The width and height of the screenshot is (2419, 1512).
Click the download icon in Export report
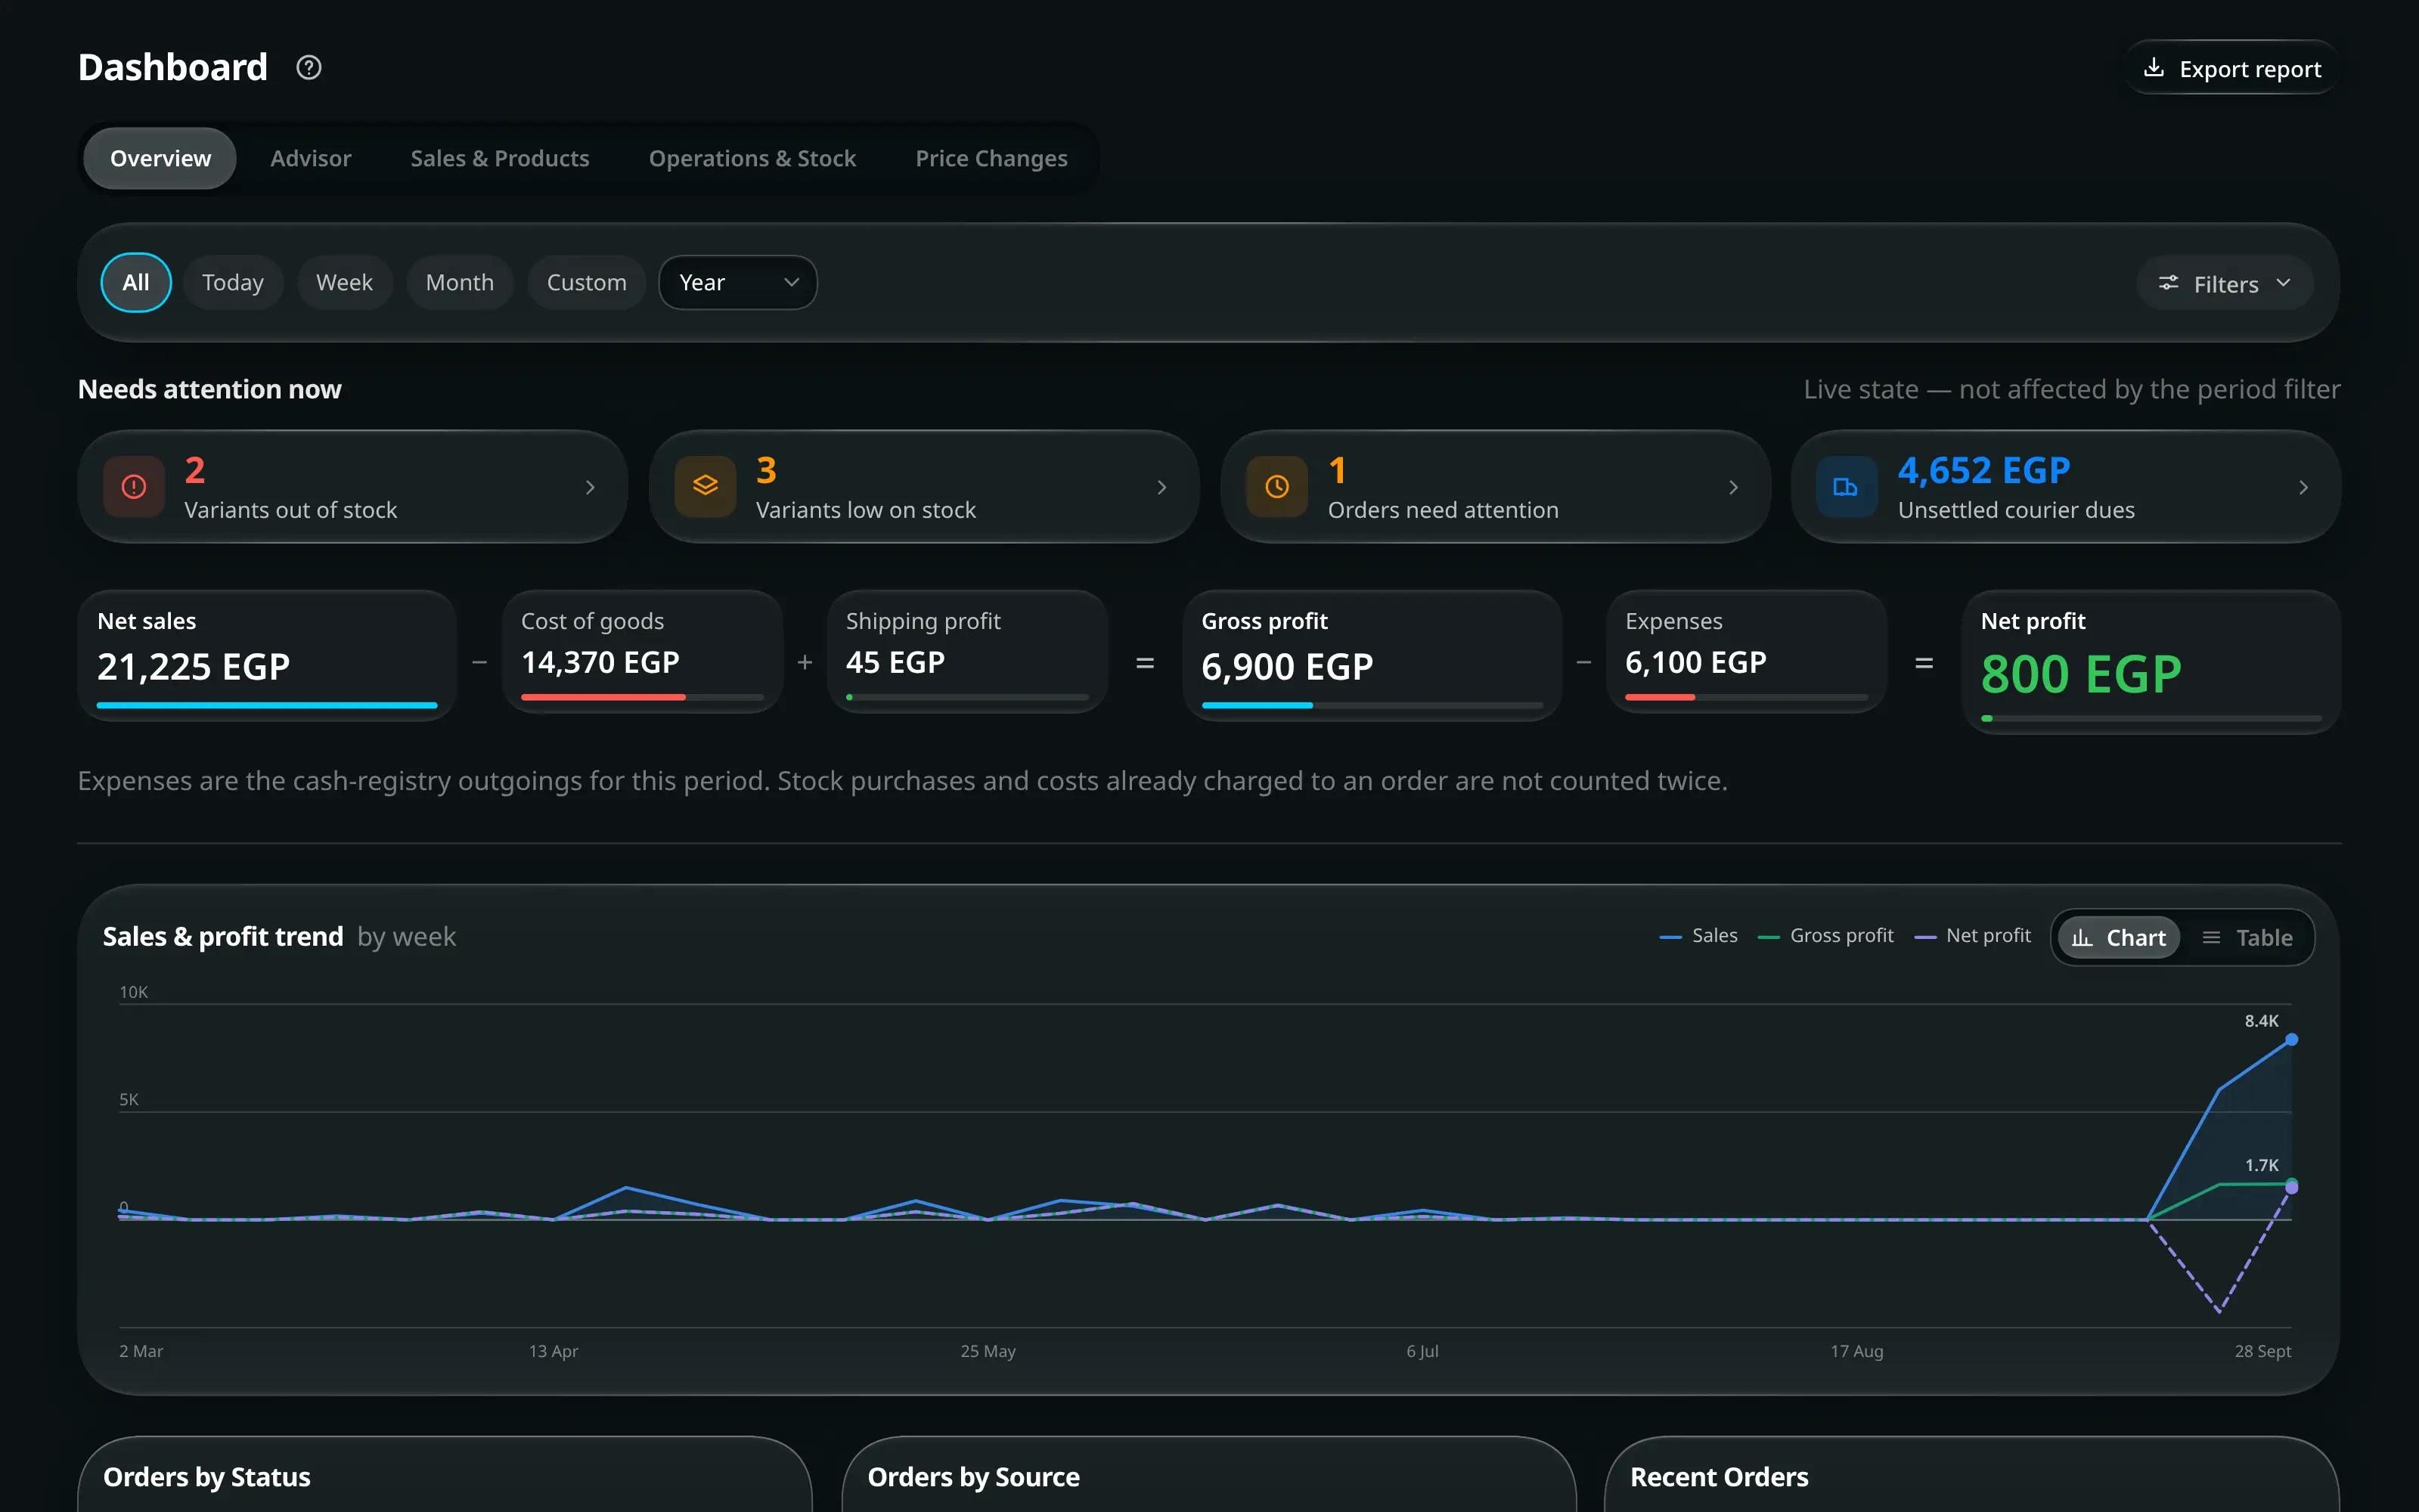(x=2154, y=67)
